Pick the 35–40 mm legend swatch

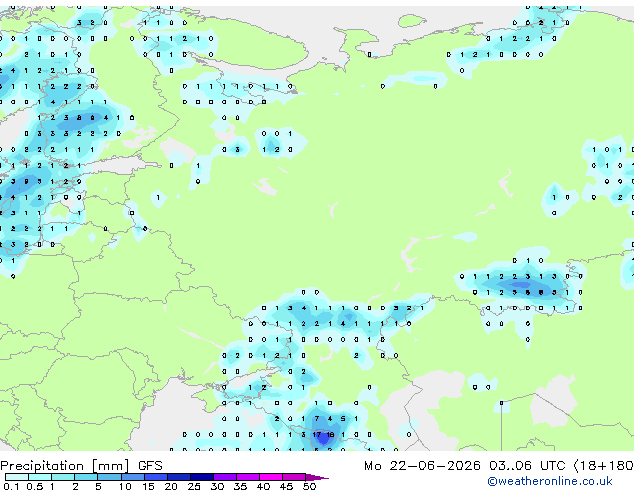click(248, 477)
